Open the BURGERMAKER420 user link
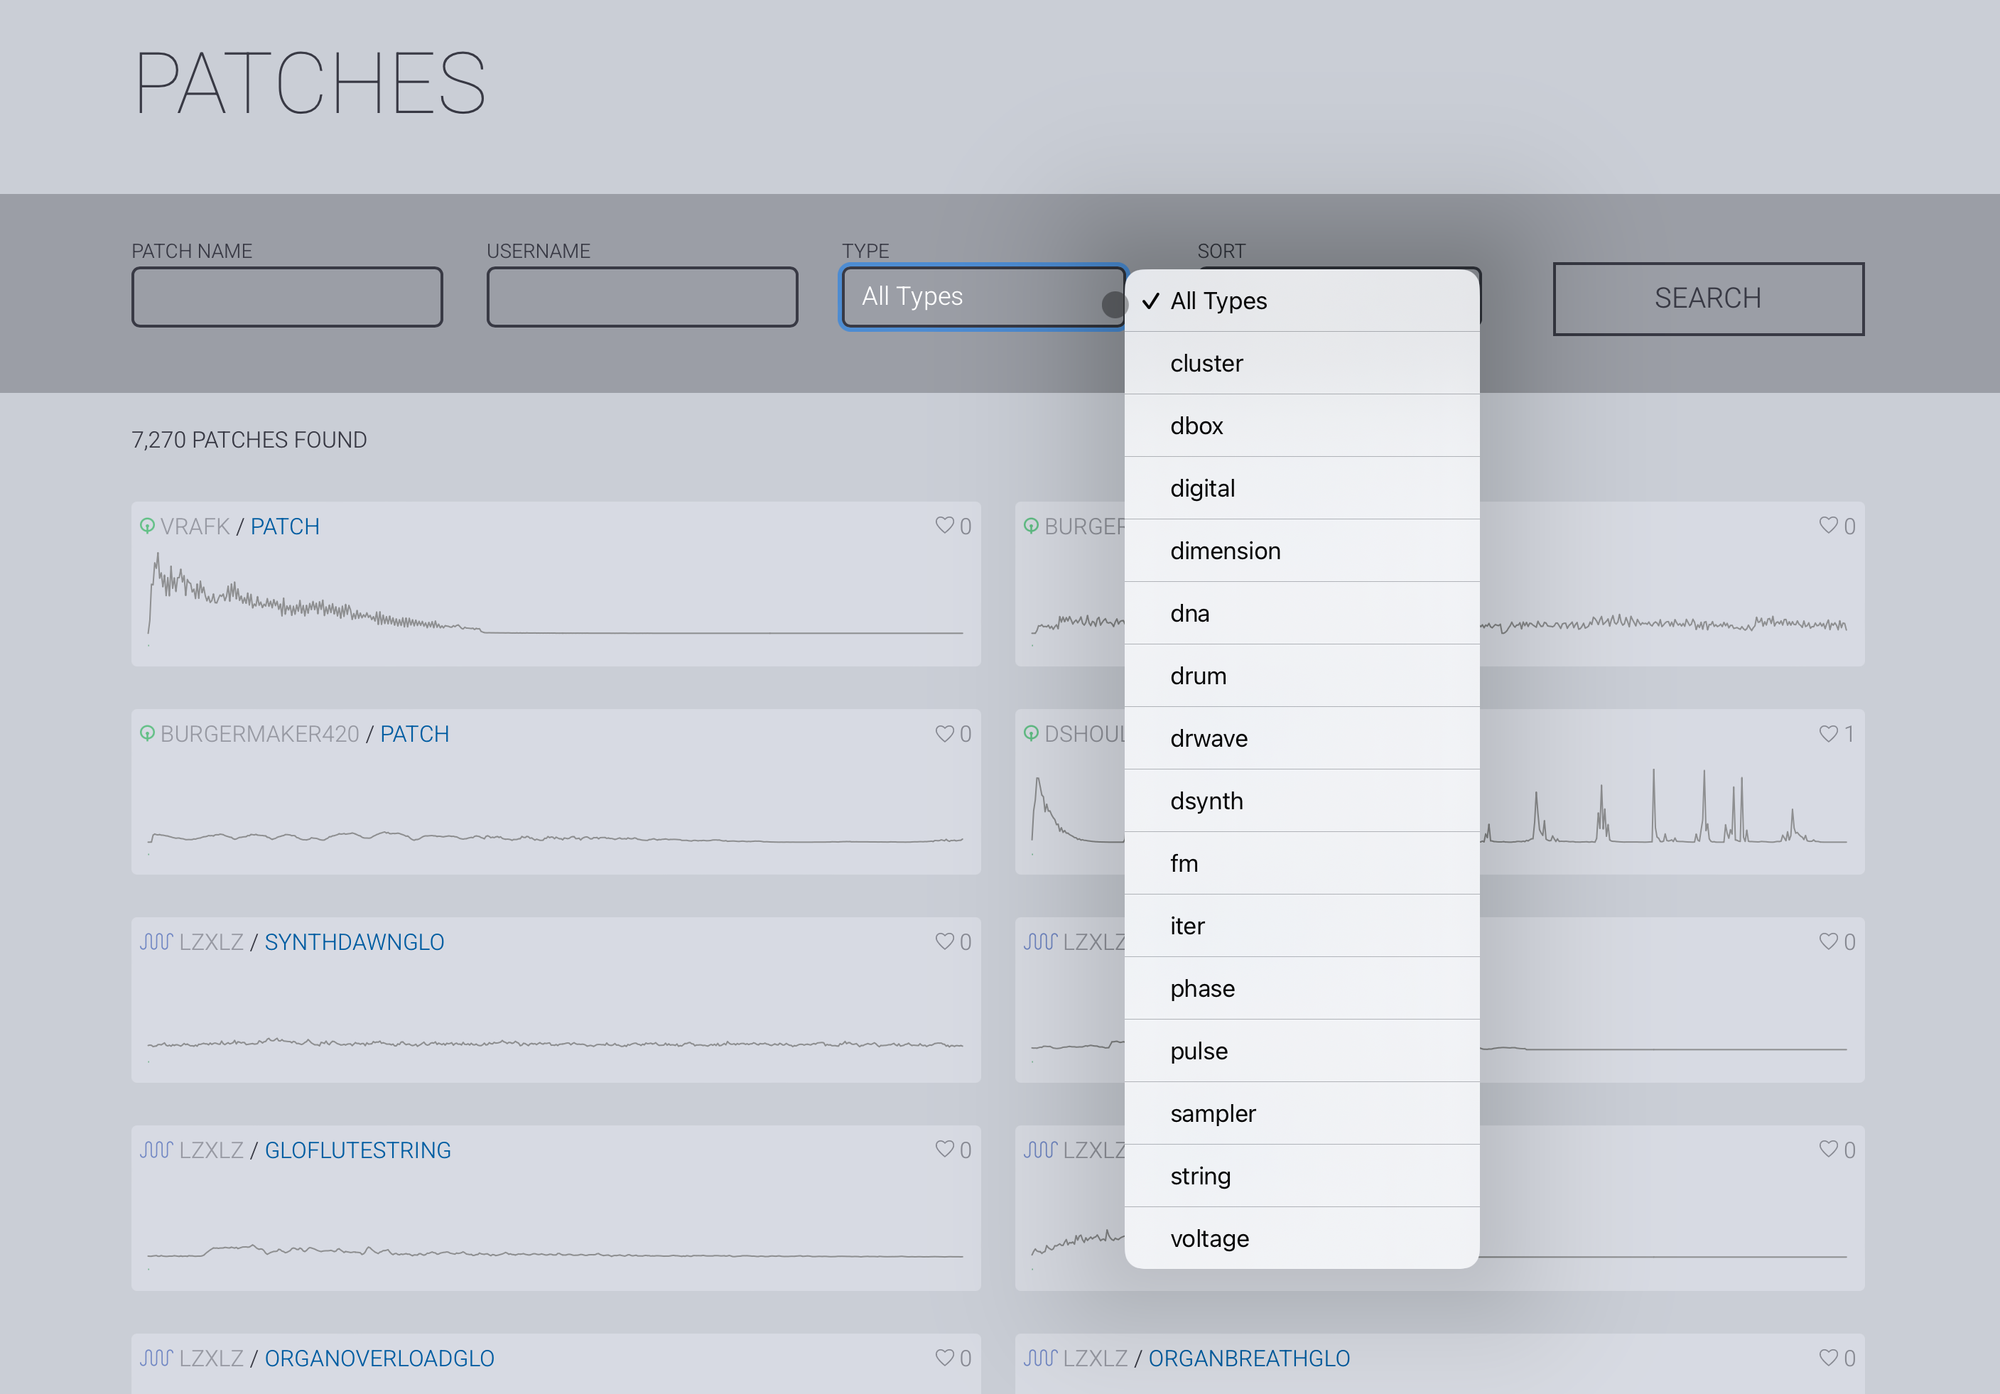This screenshot has width=2000, height=1394. click(260, 734)
